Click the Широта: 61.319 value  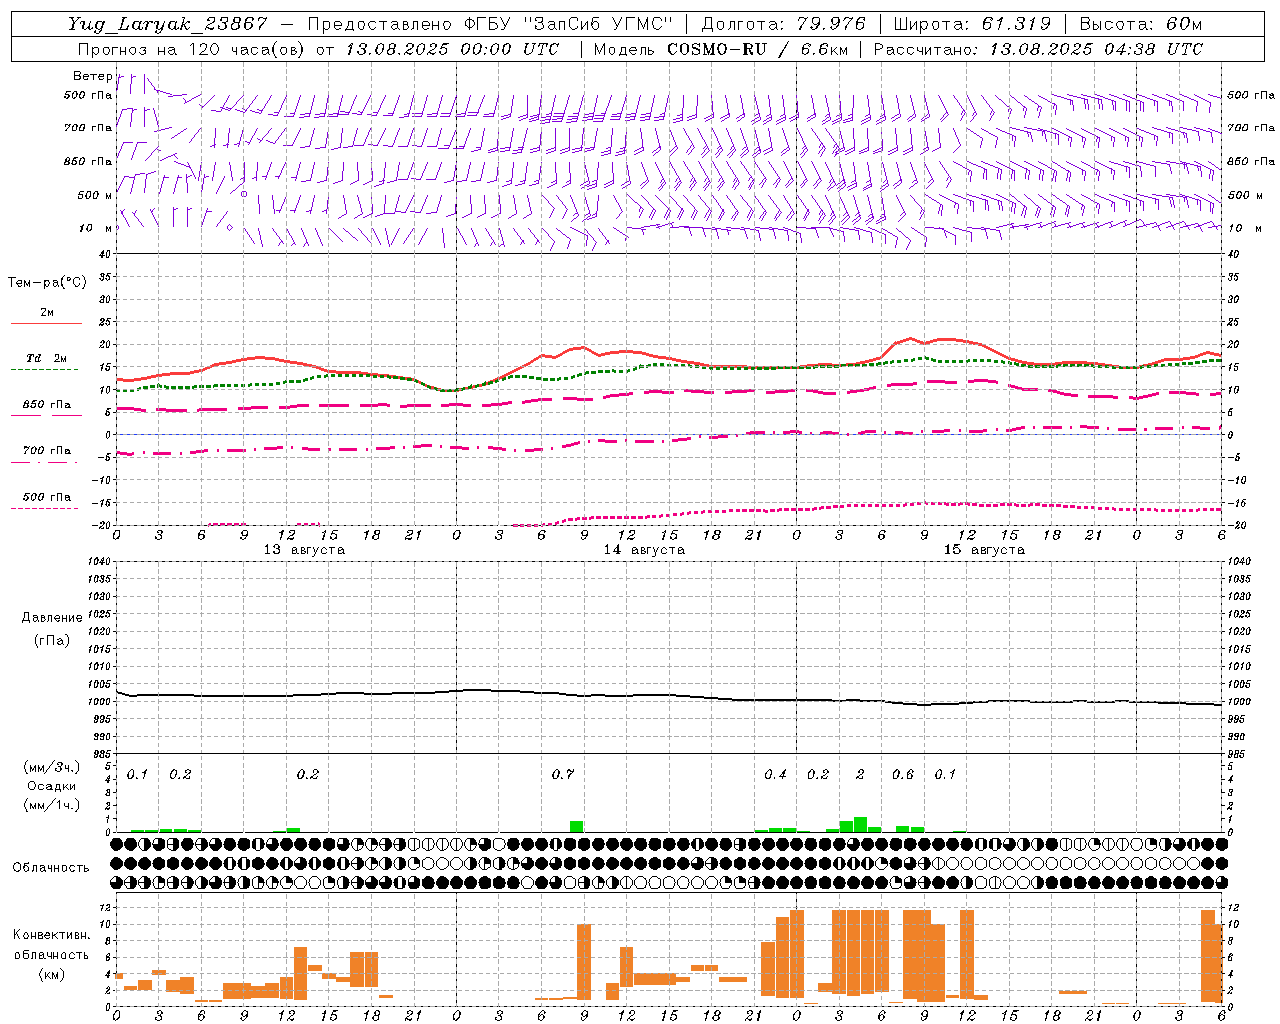[972, 24]
